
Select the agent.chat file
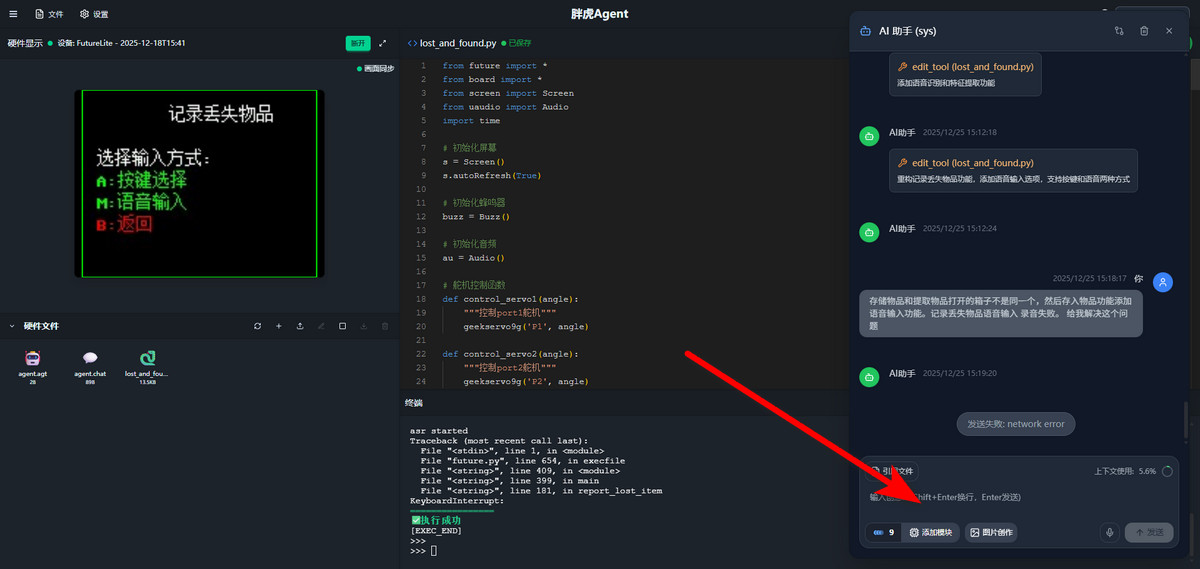(x=90, y=363)
